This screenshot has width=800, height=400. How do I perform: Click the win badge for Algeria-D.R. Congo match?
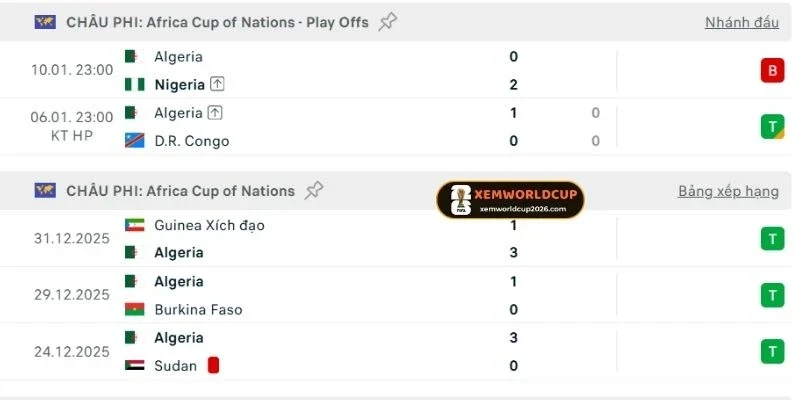(771, 127)
